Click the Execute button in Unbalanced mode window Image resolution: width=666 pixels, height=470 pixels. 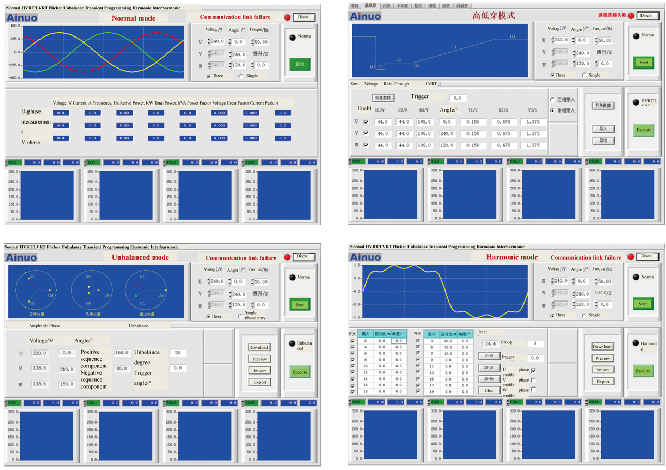[x=300, y=372]
